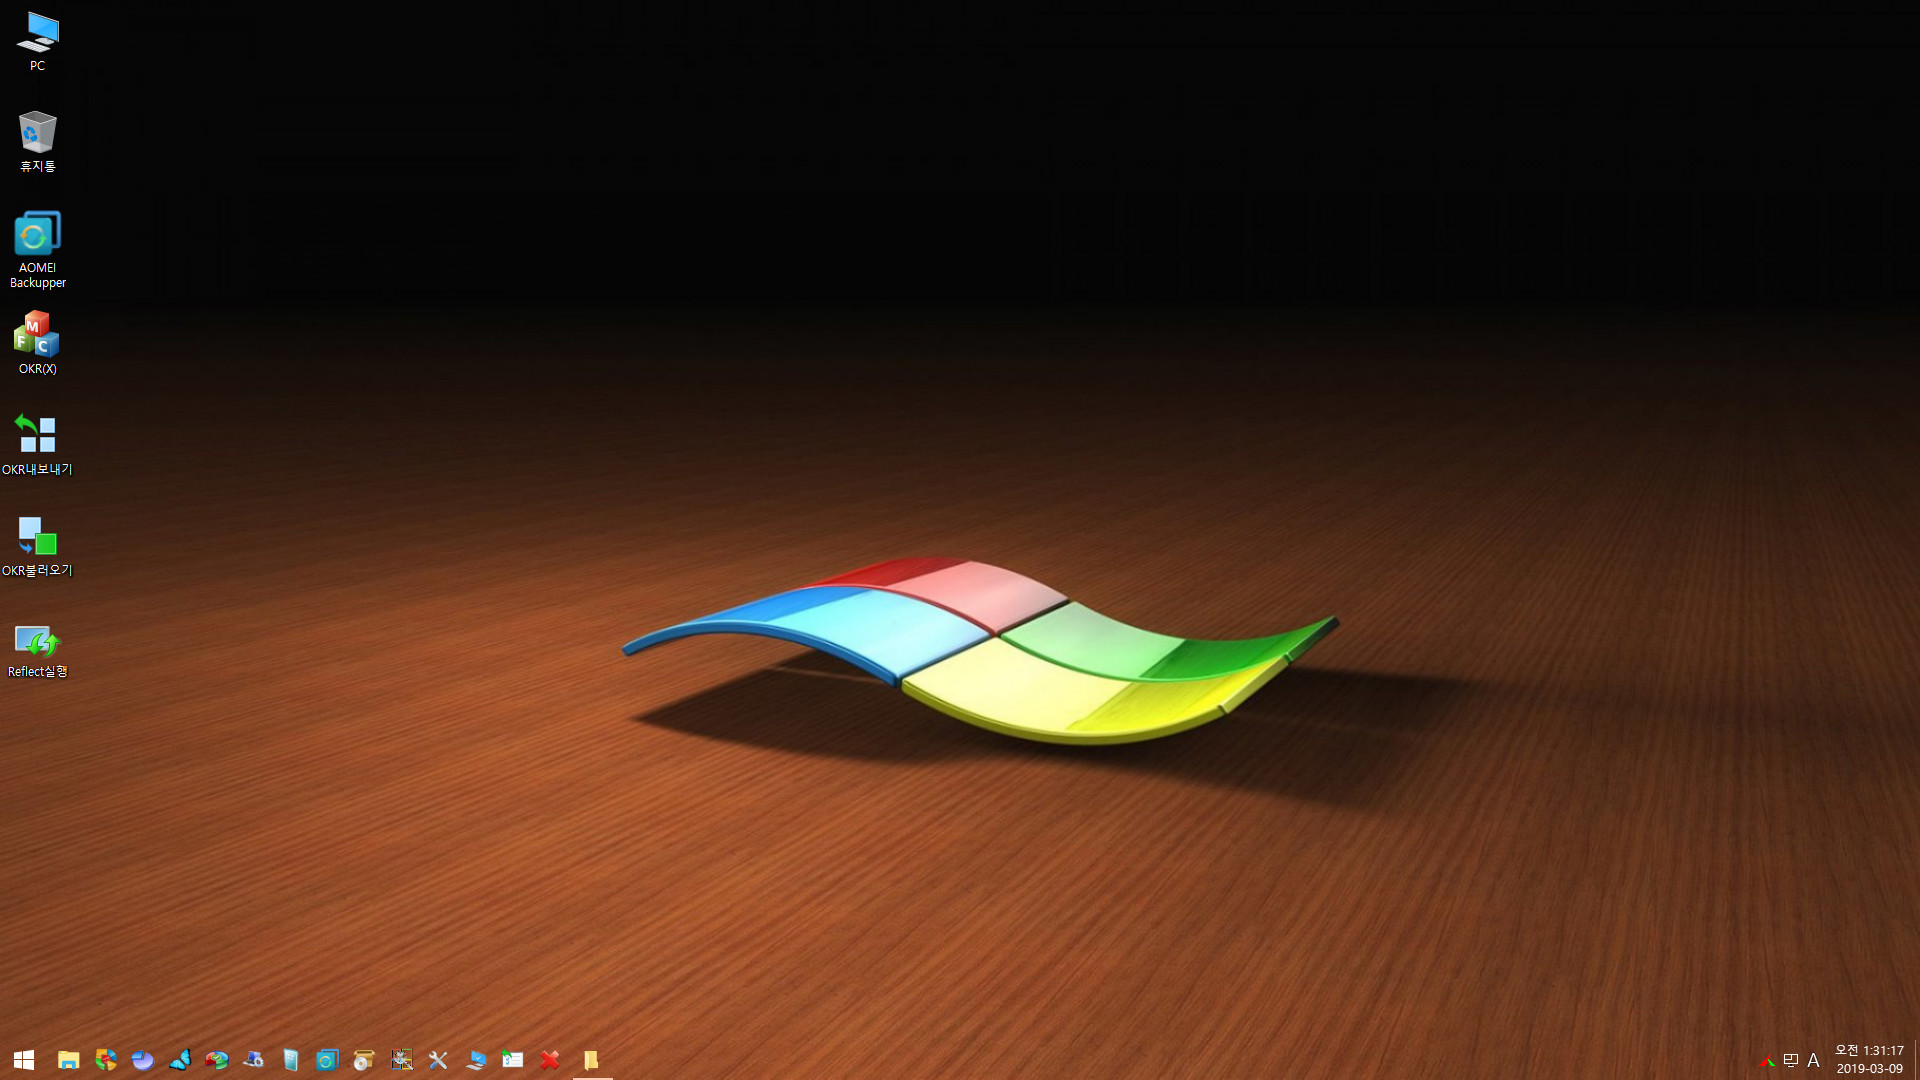
Task: Open the checklist with green arrow icon
Action: click(512, 1060)
